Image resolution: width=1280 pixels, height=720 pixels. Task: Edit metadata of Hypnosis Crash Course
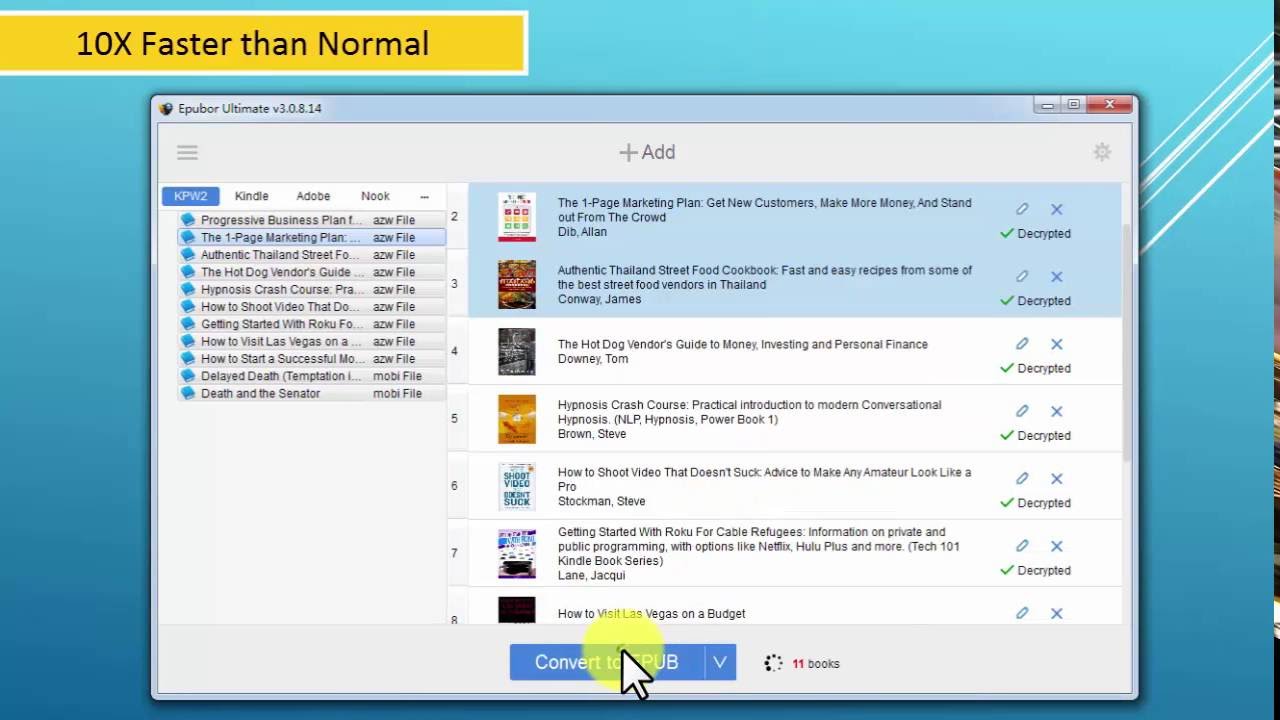(x=1022, y=411)
